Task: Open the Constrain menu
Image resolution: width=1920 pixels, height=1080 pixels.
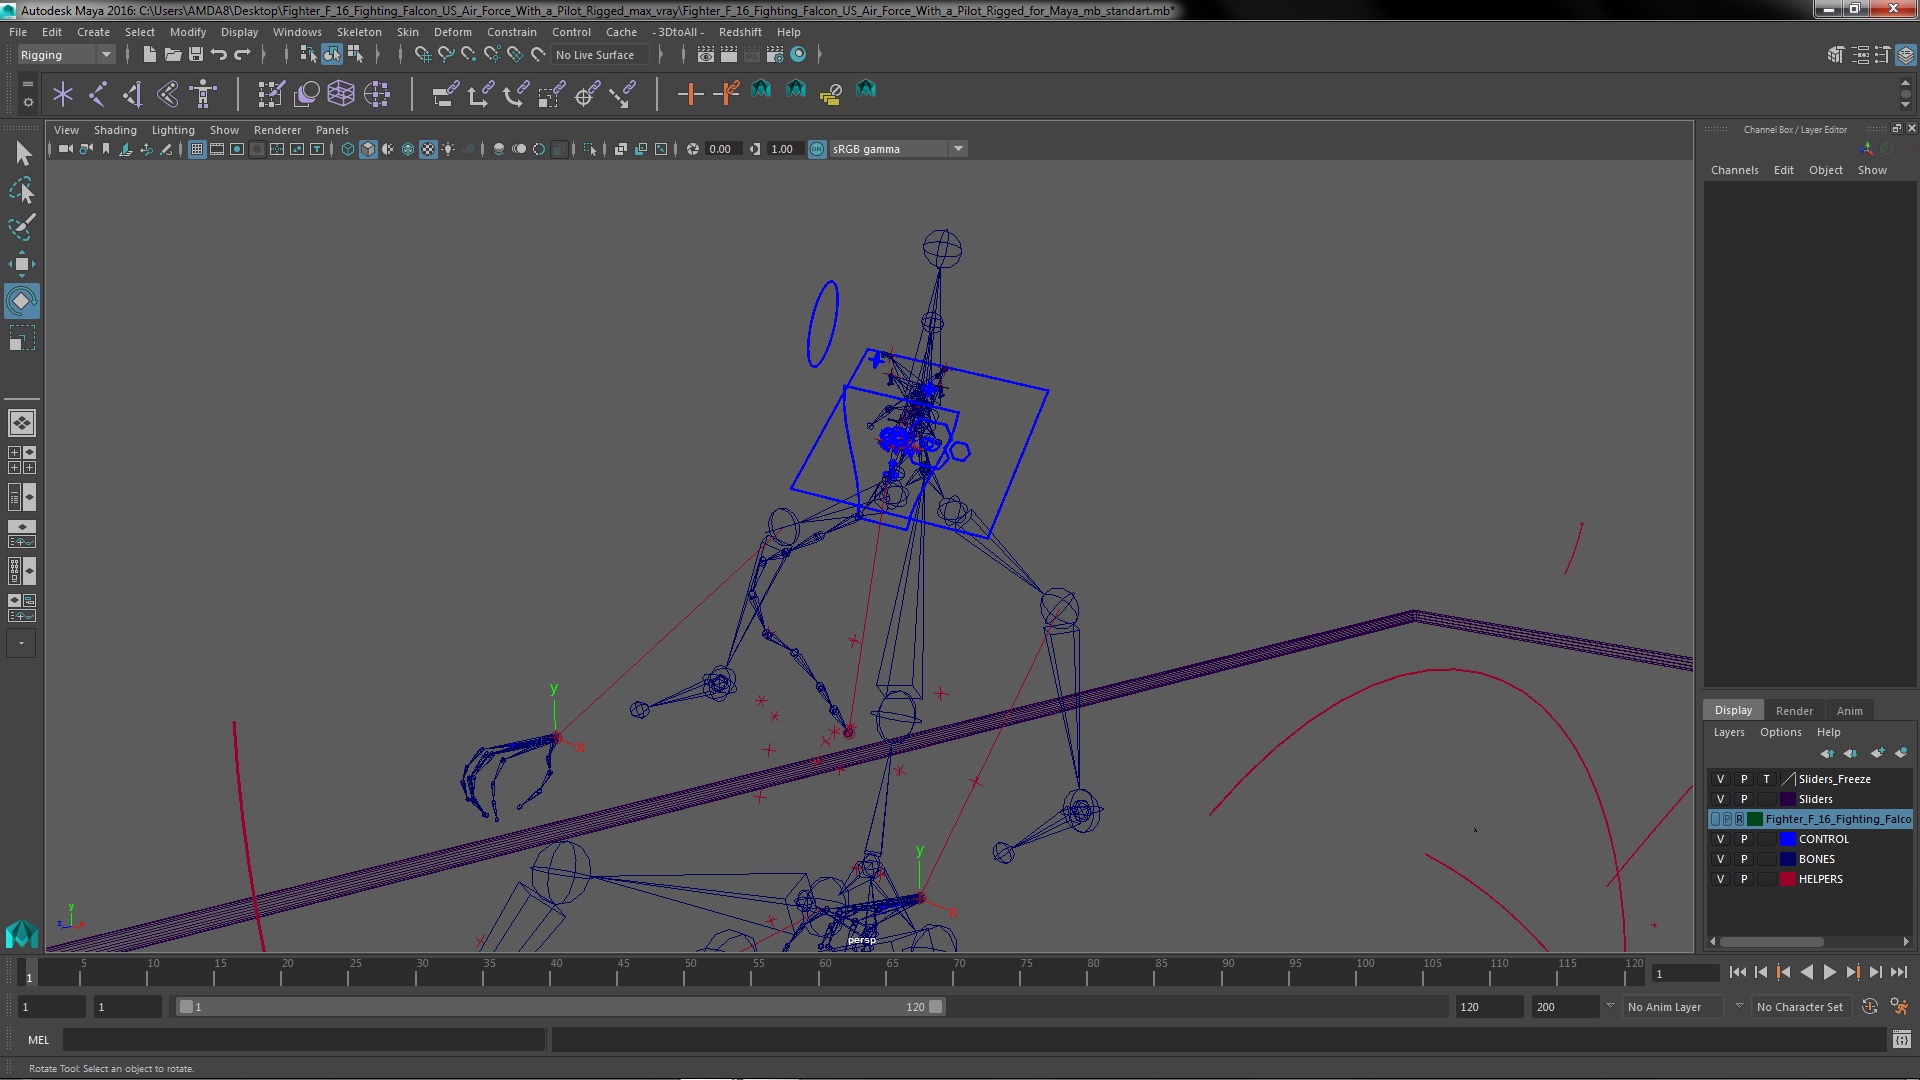Action: click(x=511, y=32)
